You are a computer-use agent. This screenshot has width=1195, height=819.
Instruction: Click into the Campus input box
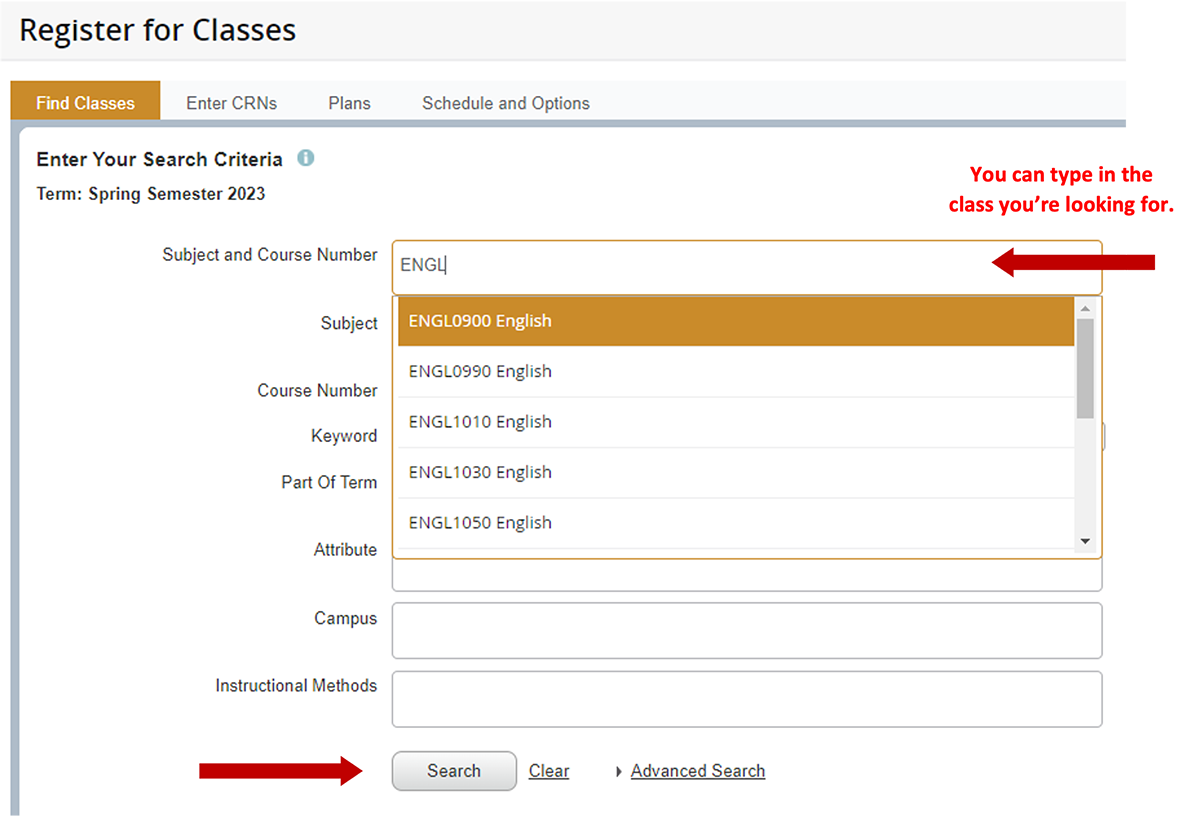[x=746, y=630]
